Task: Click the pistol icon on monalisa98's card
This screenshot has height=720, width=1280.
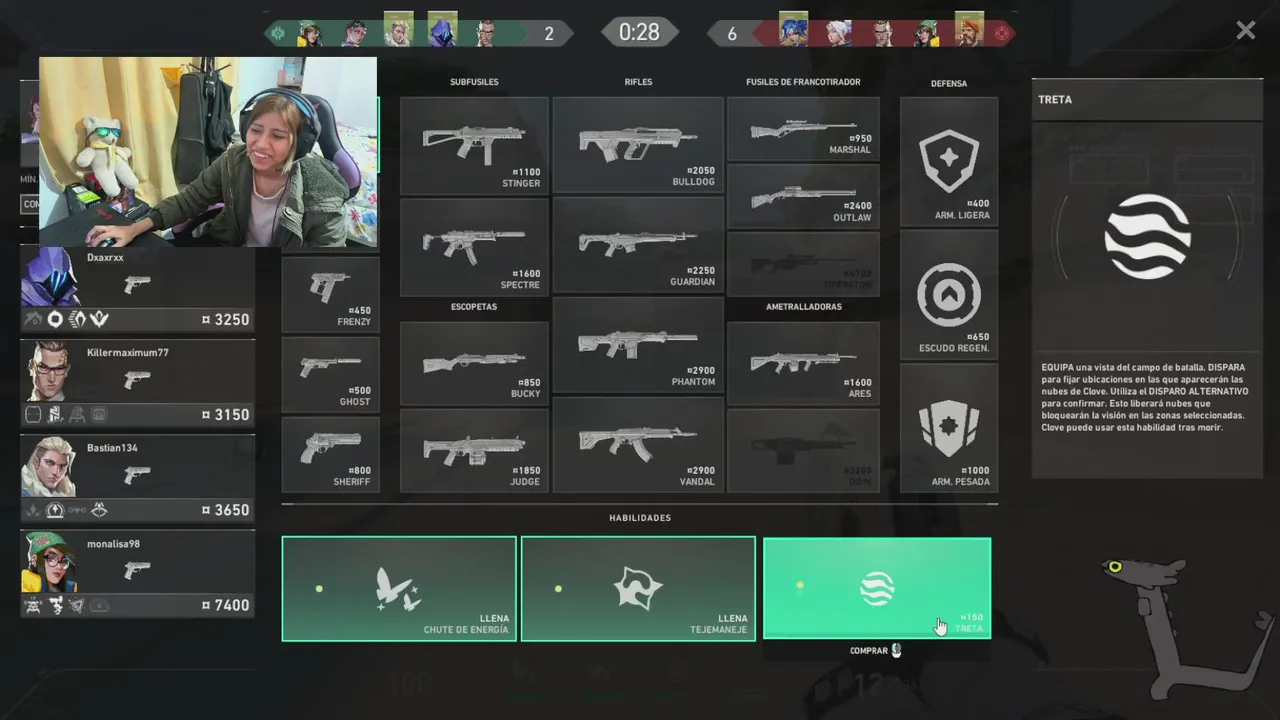Action: (x=137, y=570)
